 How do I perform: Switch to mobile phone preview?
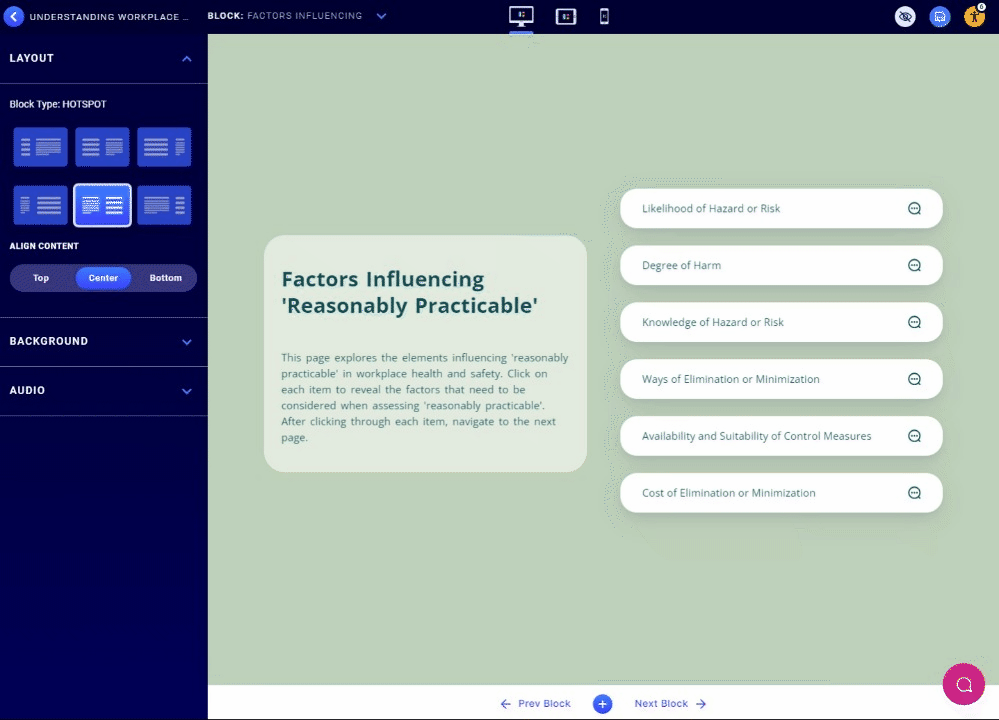tap(603, 16)
